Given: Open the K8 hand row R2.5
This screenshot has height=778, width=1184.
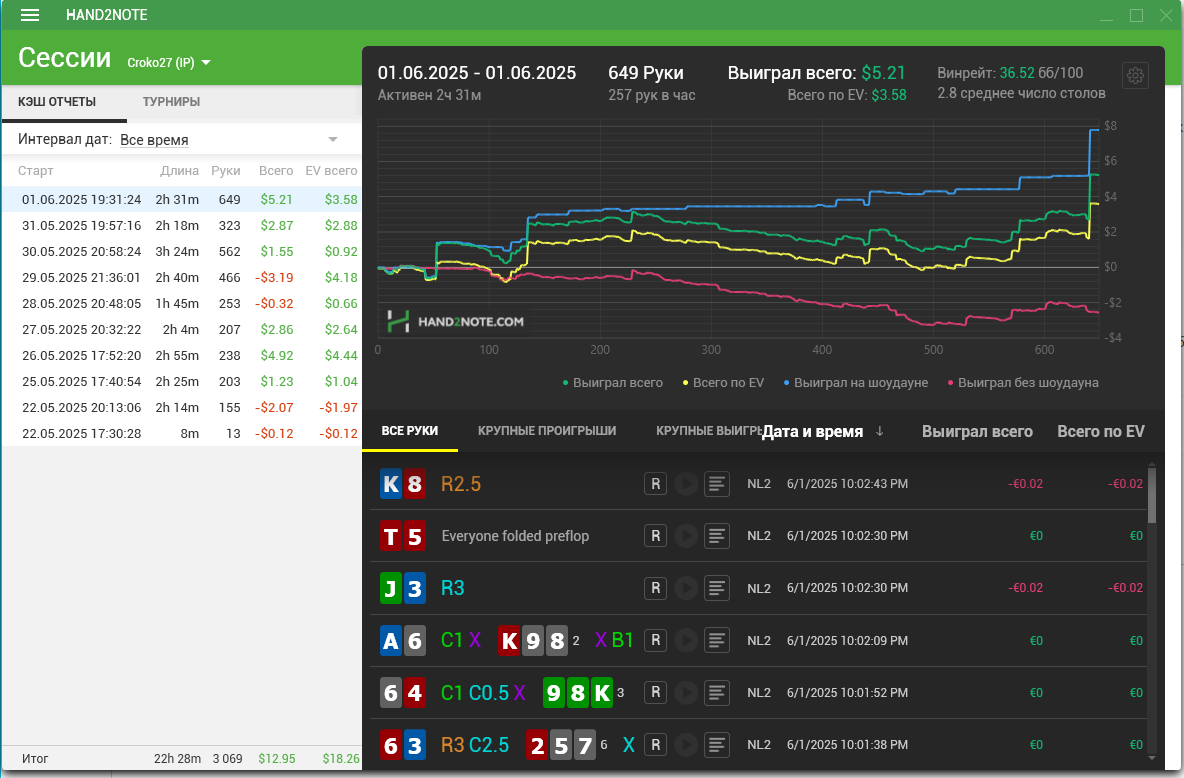Looking at the screenshot, I should [759, 483].
